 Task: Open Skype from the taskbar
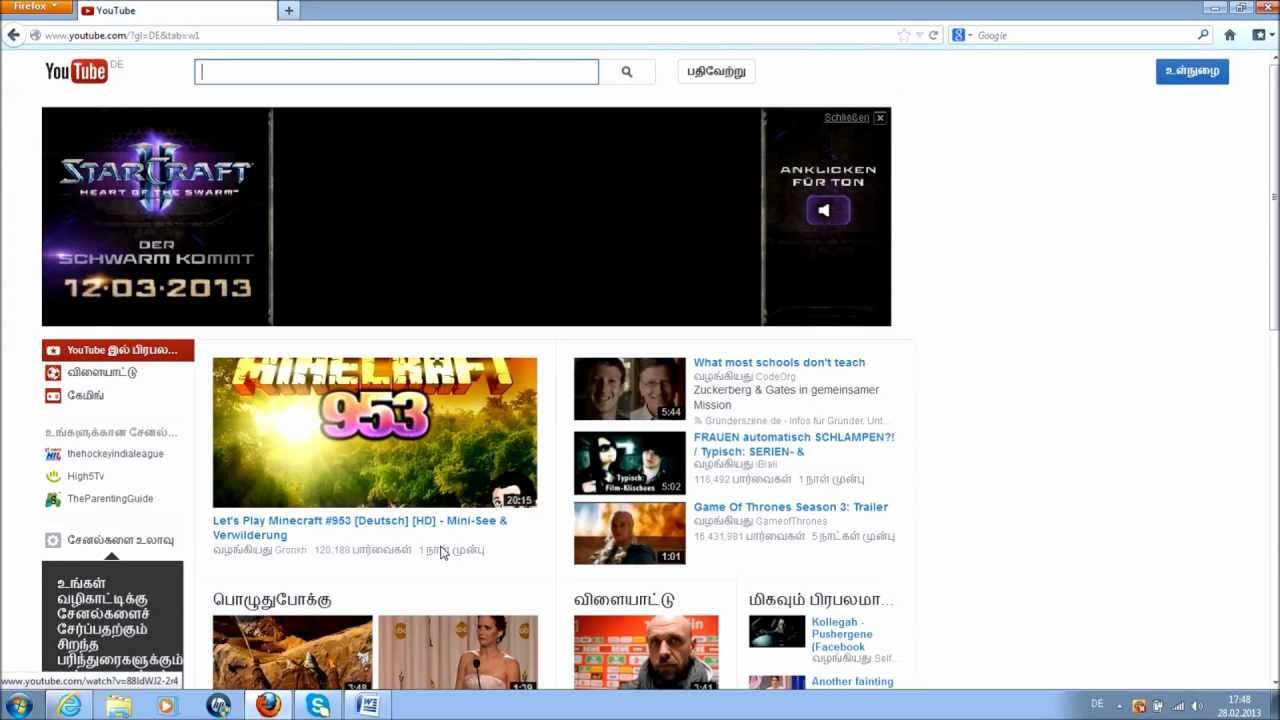coord(318,705)
